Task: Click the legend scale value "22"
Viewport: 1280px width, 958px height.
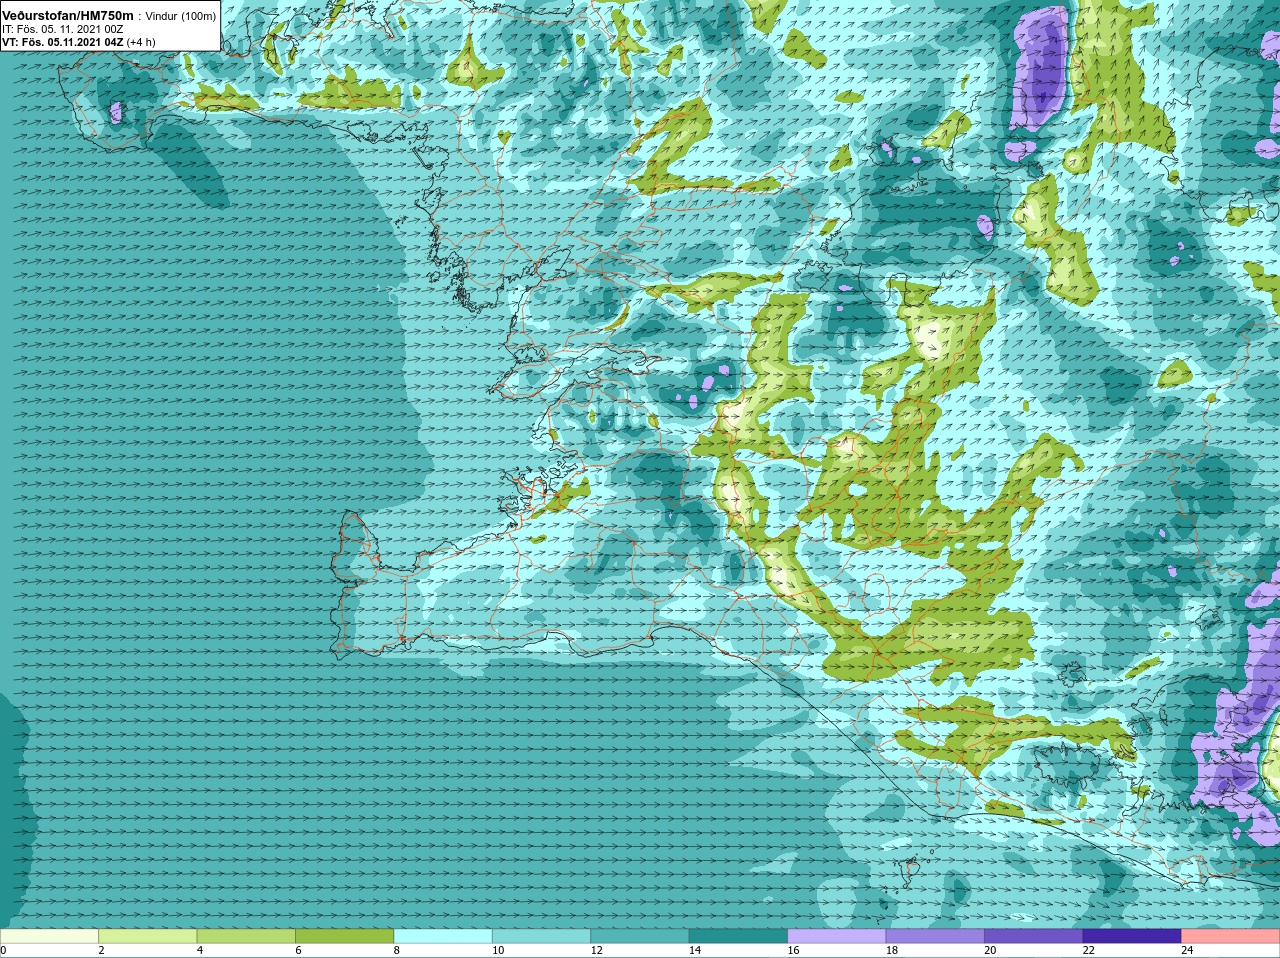Action: [x=1089, y=950]
